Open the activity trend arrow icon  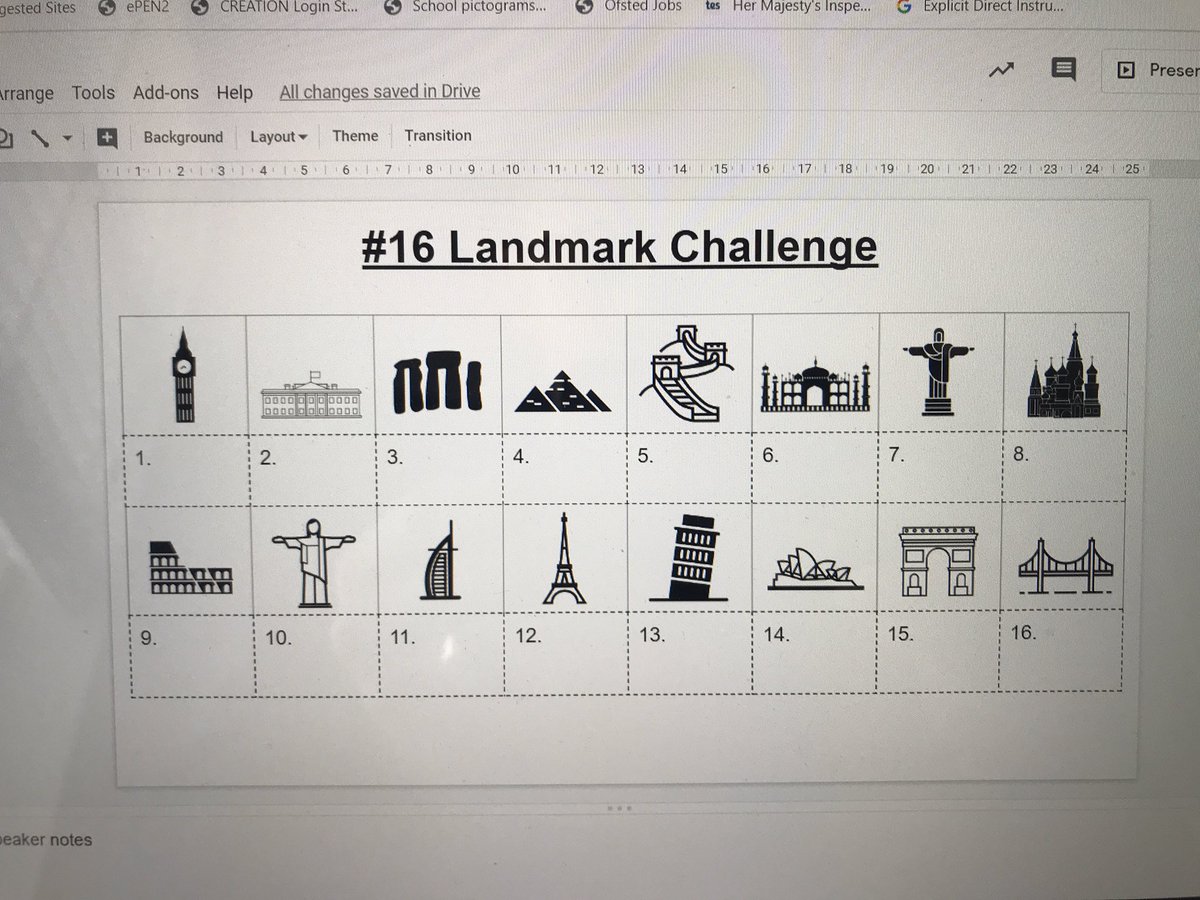(1001, 70)
